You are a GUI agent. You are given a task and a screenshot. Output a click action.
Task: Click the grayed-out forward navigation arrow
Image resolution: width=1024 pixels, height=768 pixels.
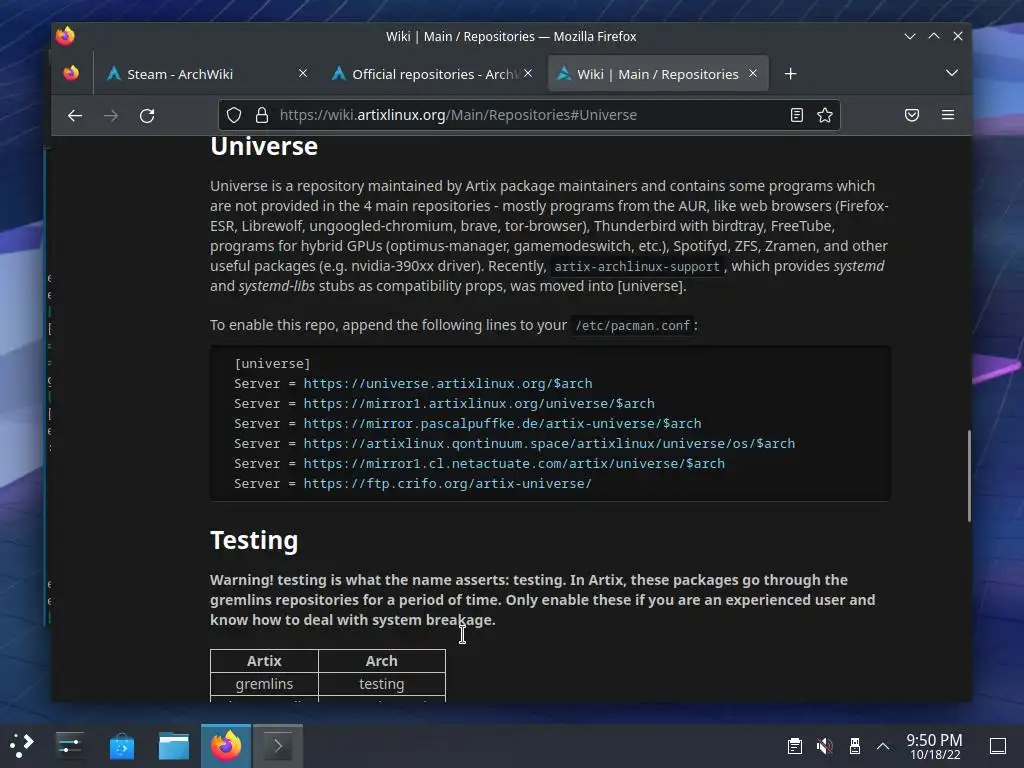coord(111,116)
